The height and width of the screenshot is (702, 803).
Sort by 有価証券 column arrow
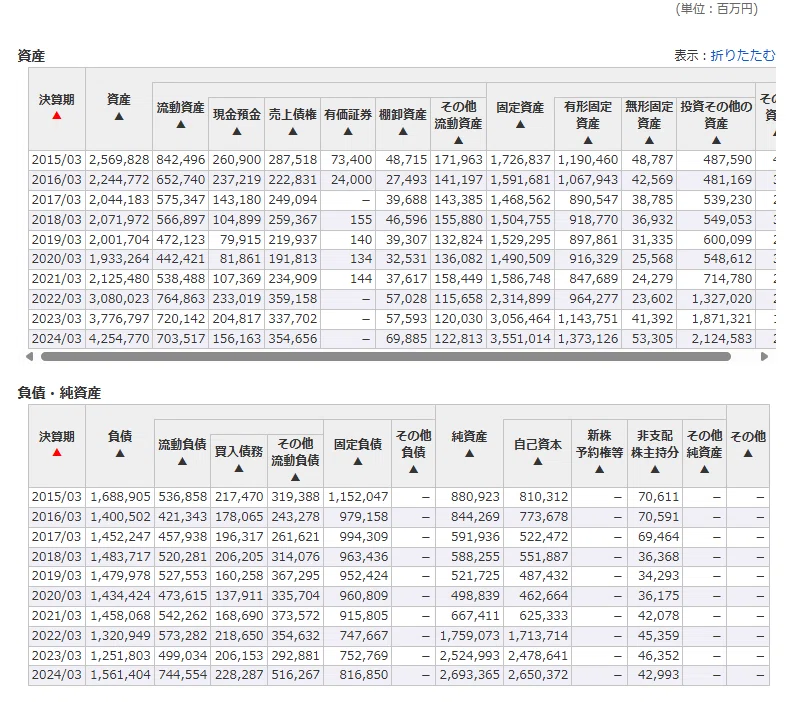[348, 132]
